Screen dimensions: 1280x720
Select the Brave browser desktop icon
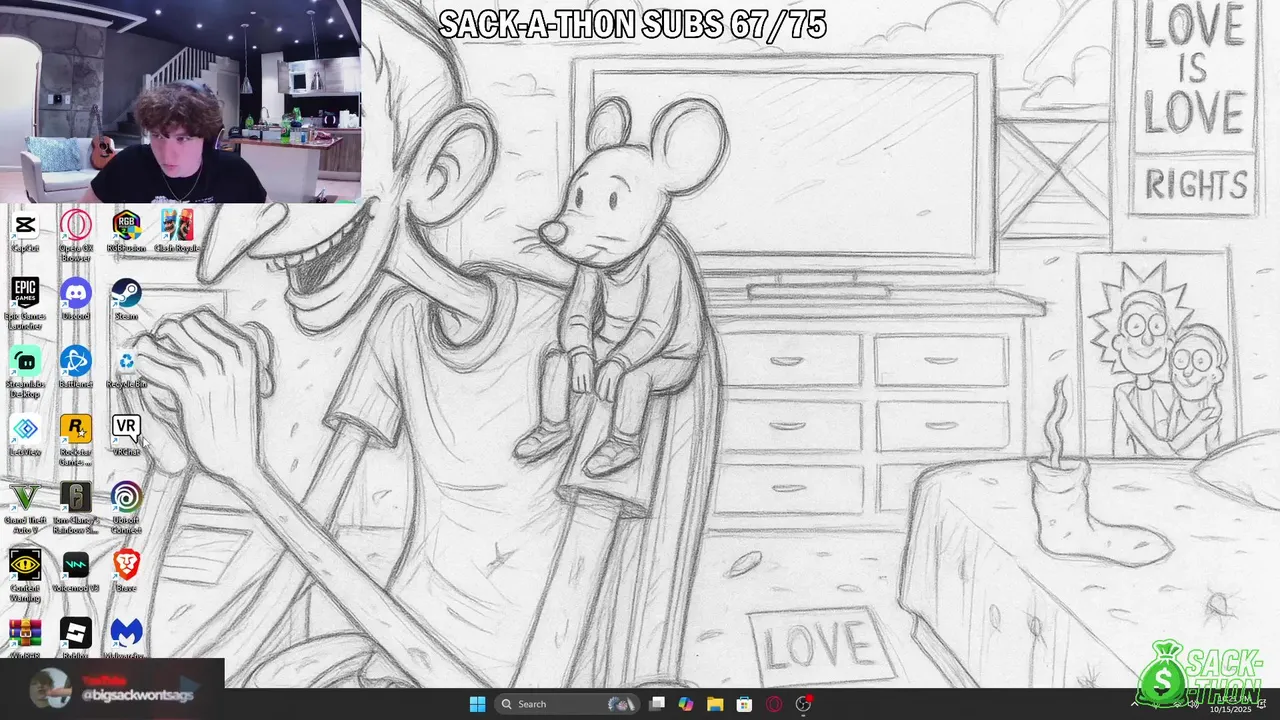tap(126, 572)
